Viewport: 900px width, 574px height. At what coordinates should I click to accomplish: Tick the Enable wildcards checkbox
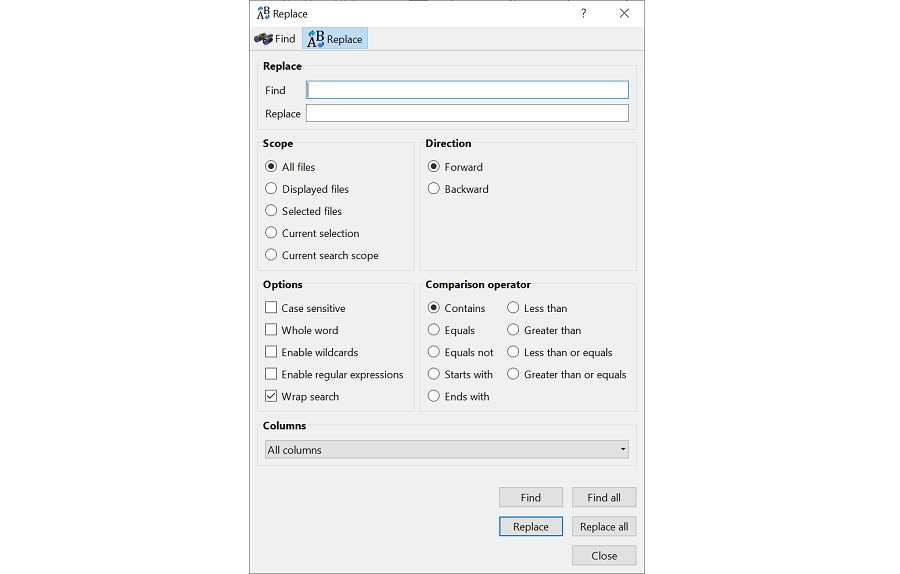[x=271, y=352]
